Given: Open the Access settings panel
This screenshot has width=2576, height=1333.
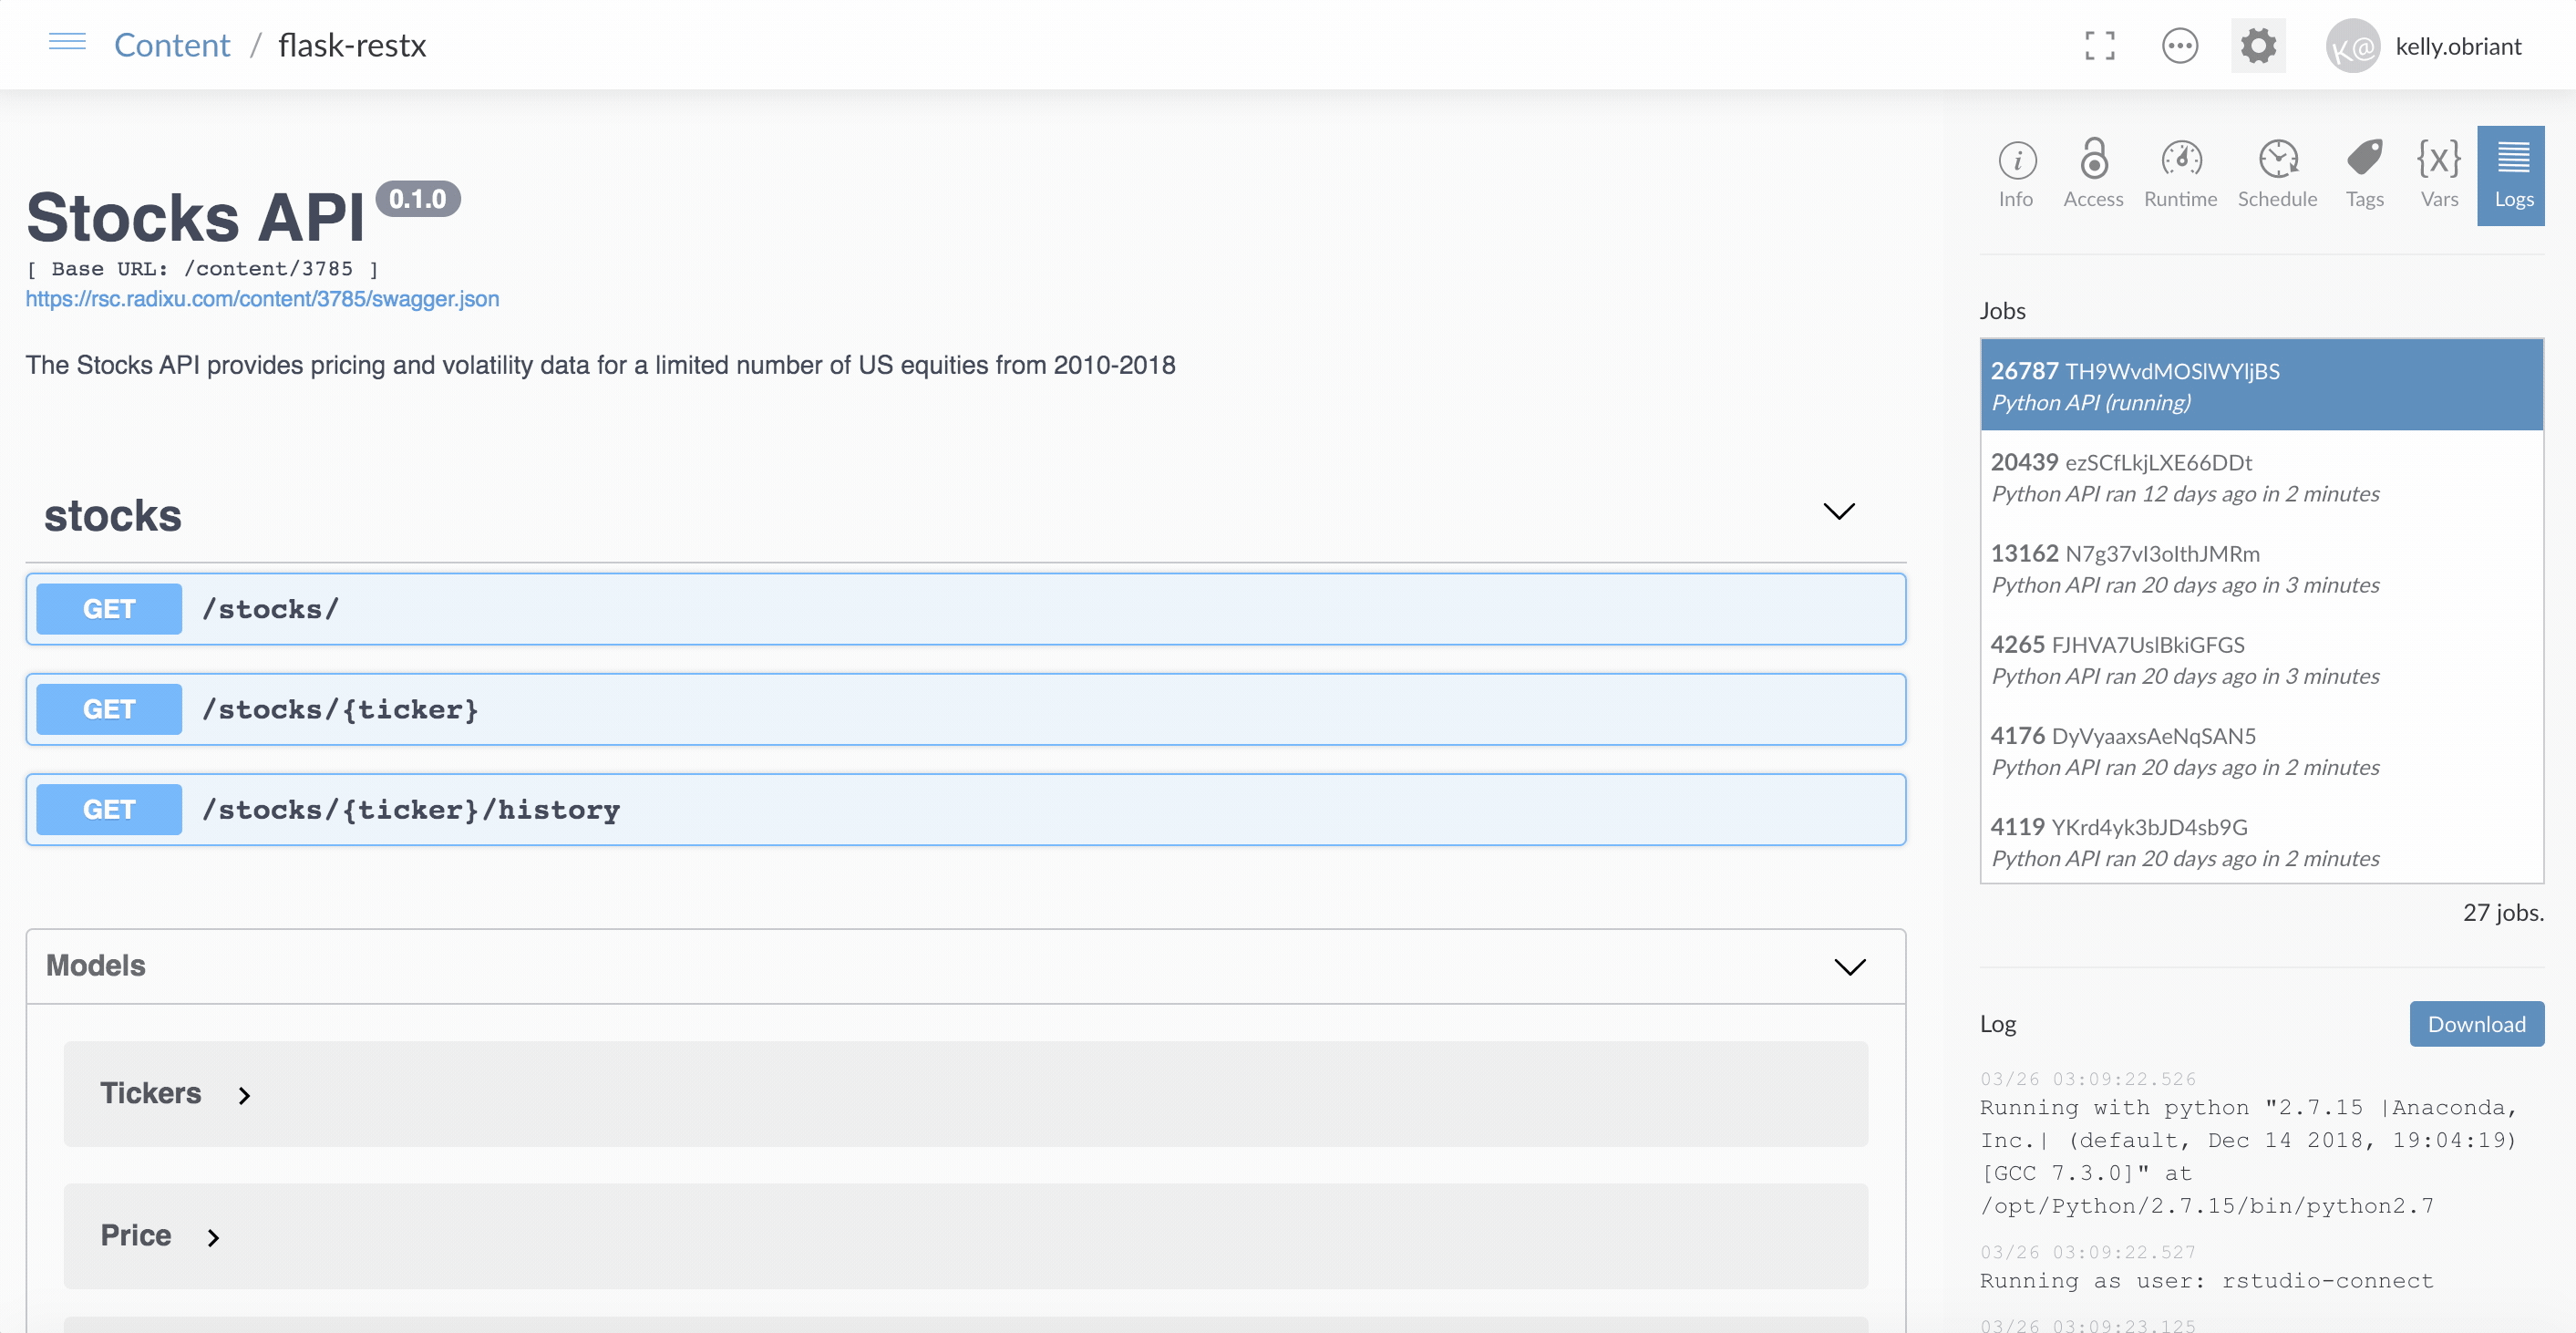Looking at the screenshot, I should coord(2094,173).
